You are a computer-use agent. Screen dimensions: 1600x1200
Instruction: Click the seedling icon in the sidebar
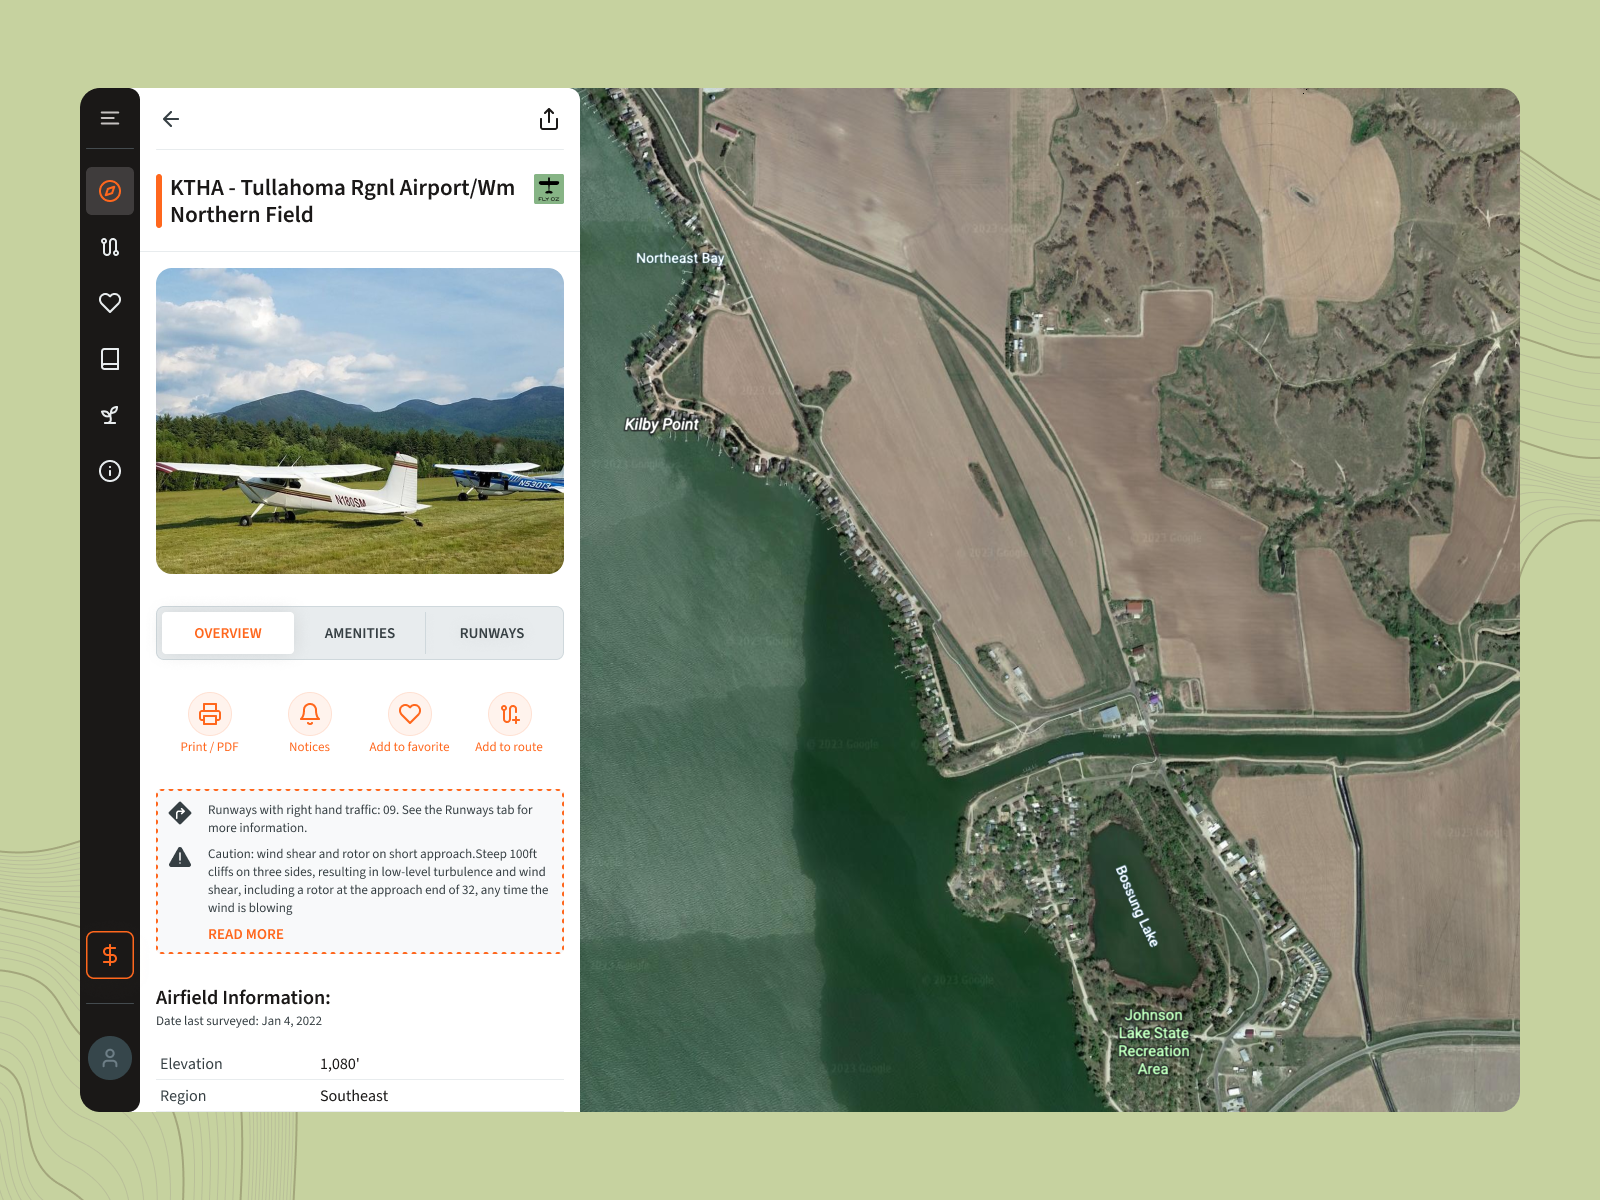pos(110,415)
